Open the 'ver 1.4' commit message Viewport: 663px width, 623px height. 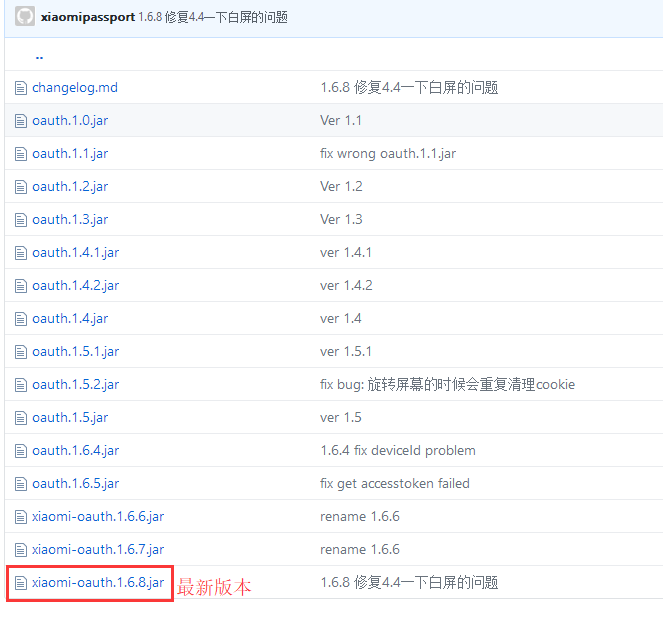tap(341, 319)
